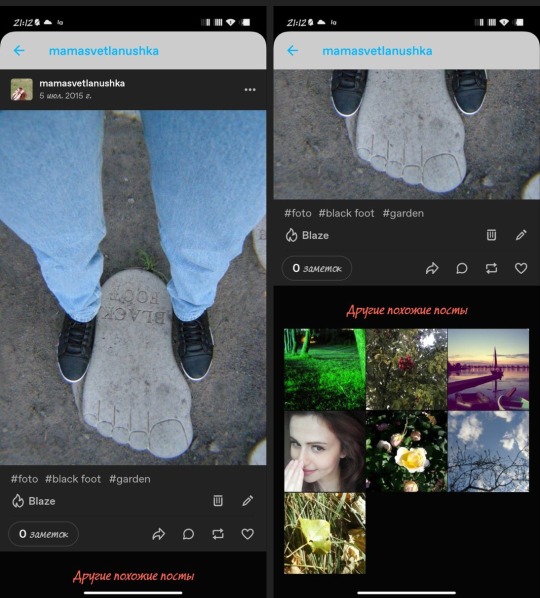Open the woman's selfie thumbnail
The image size is (540, 598).
(325, 451)
